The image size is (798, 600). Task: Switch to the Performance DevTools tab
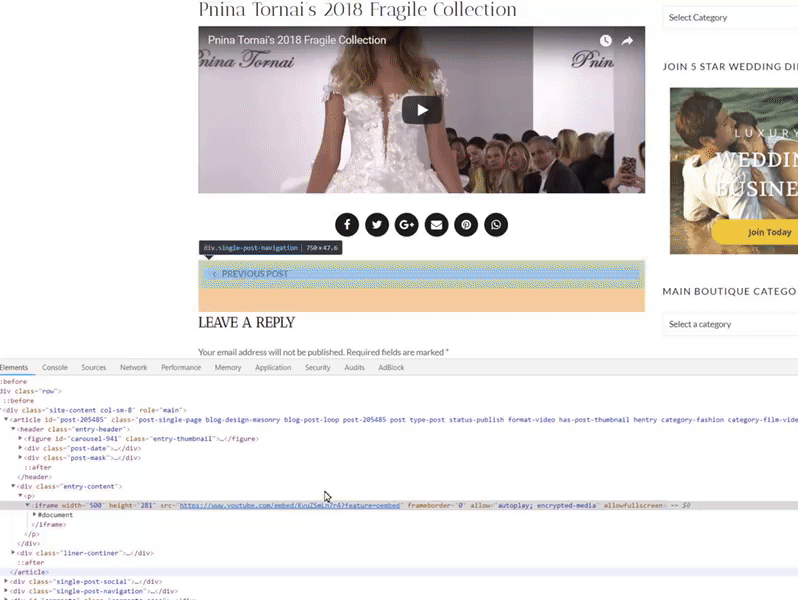[x=181, y=367]
